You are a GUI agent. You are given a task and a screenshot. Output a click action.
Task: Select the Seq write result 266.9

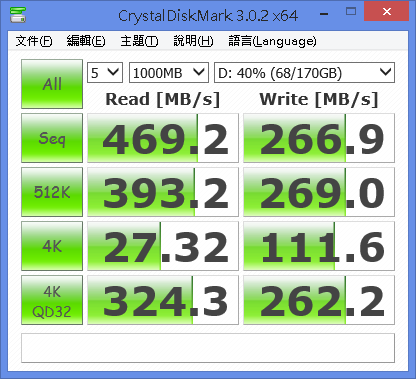point(319,138)
